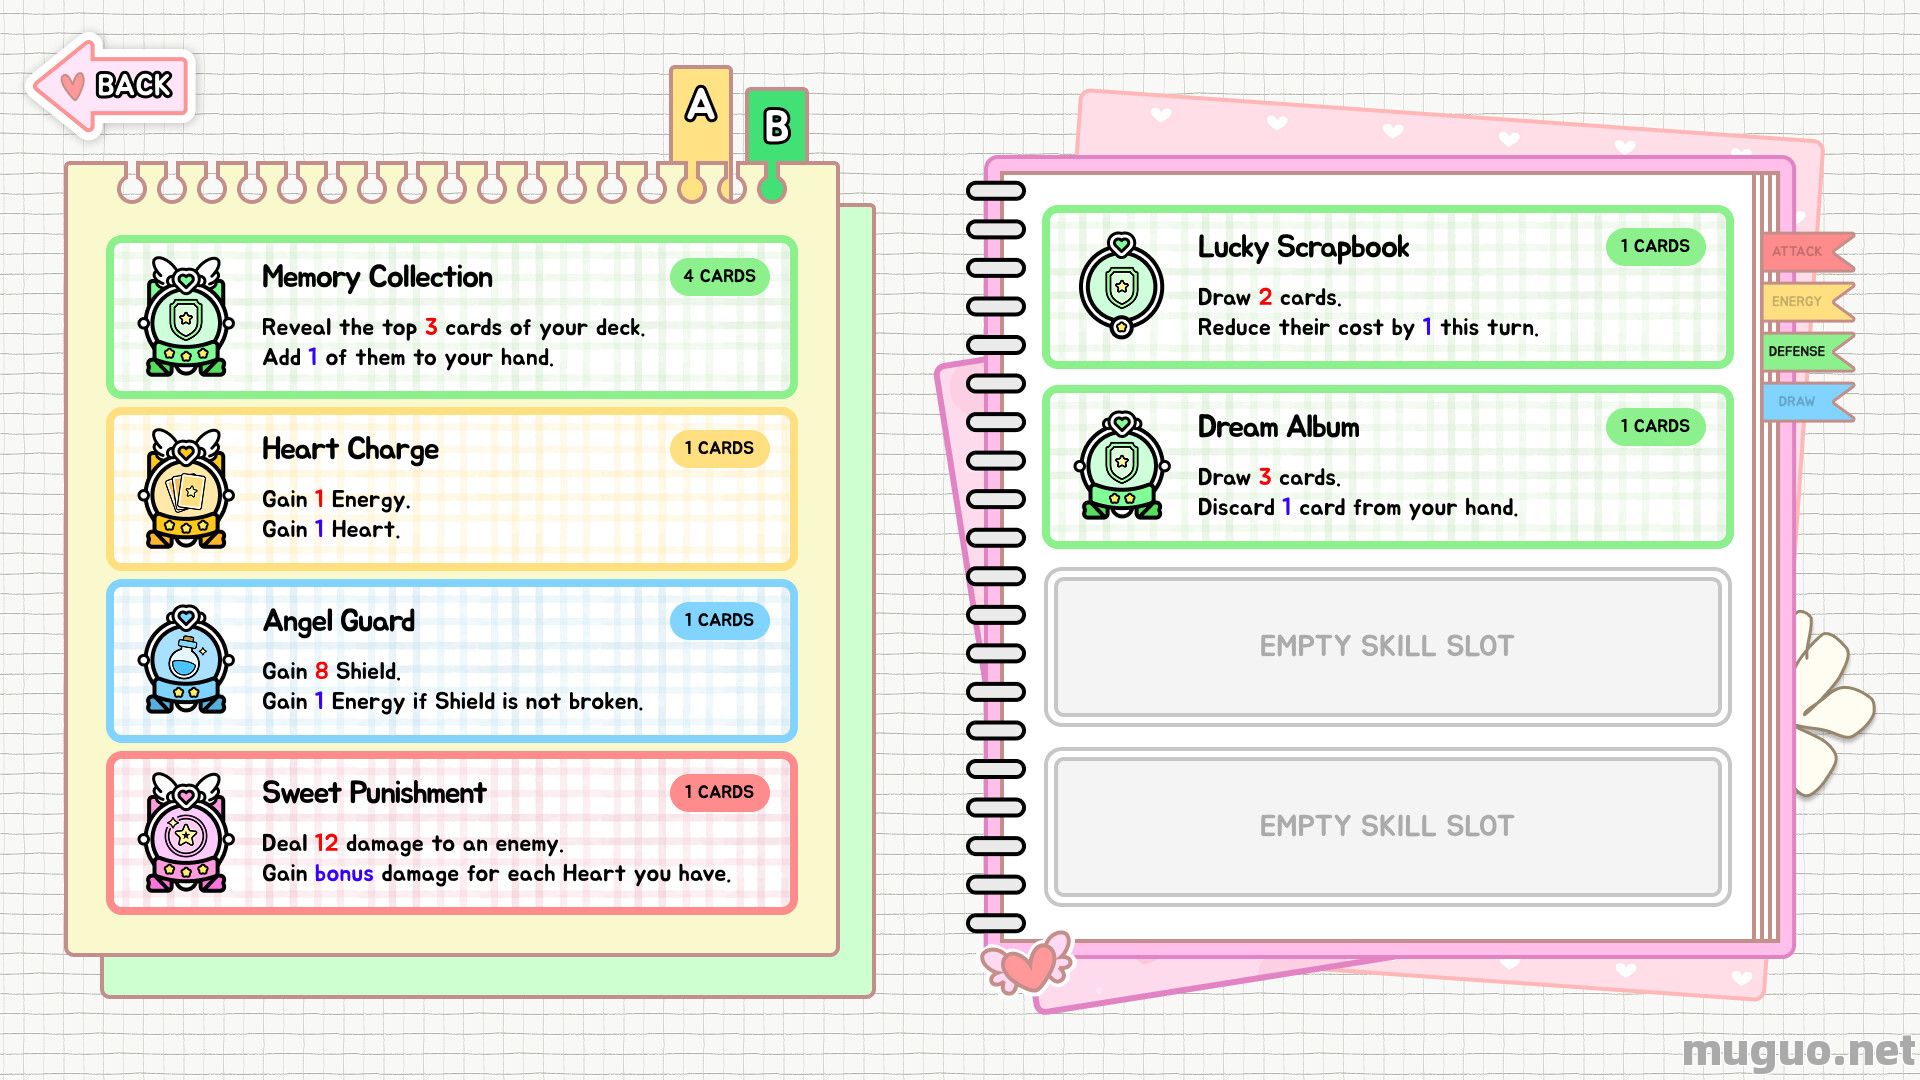Select the Heart Charge card icon
Image resolution: width=1920 pixels, height=1080 pixels.
[x=186, y=488]
